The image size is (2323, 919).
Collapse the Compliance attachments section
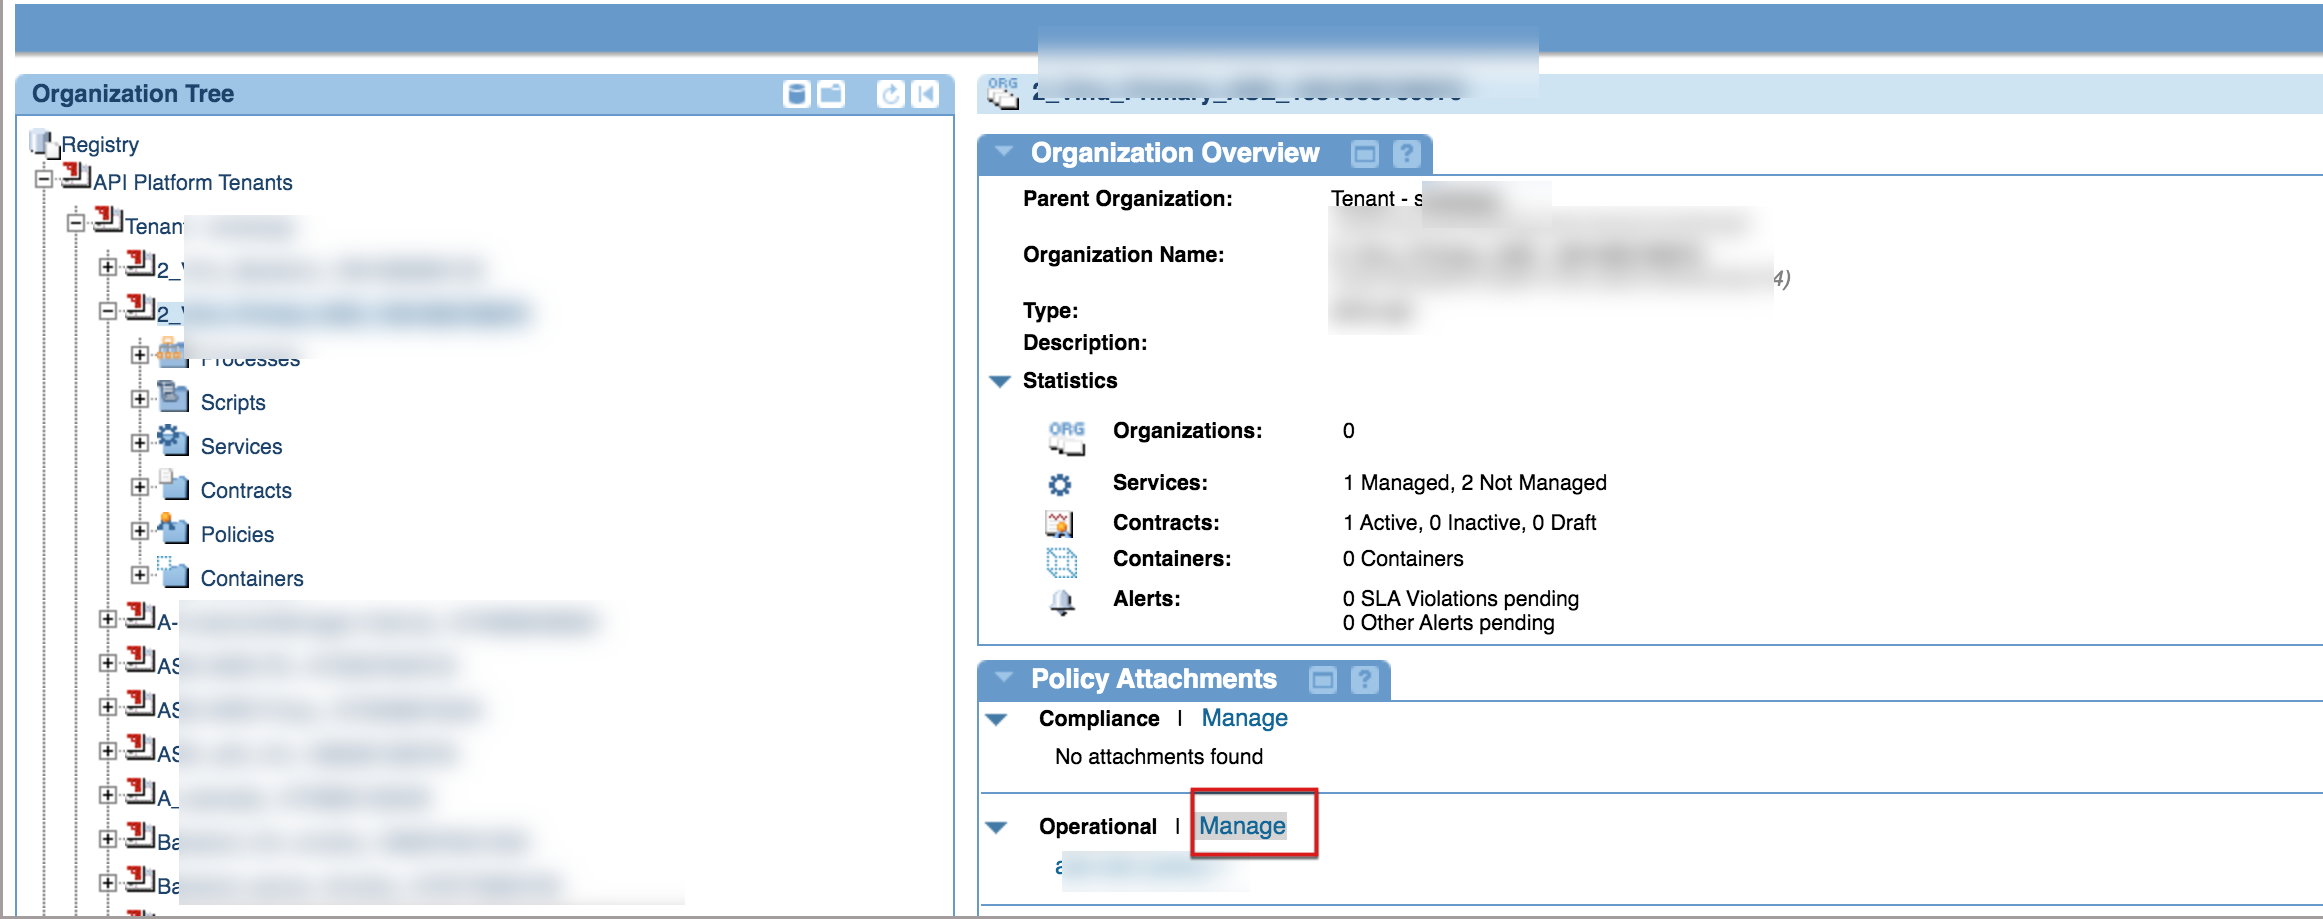(x=996, y=719)
